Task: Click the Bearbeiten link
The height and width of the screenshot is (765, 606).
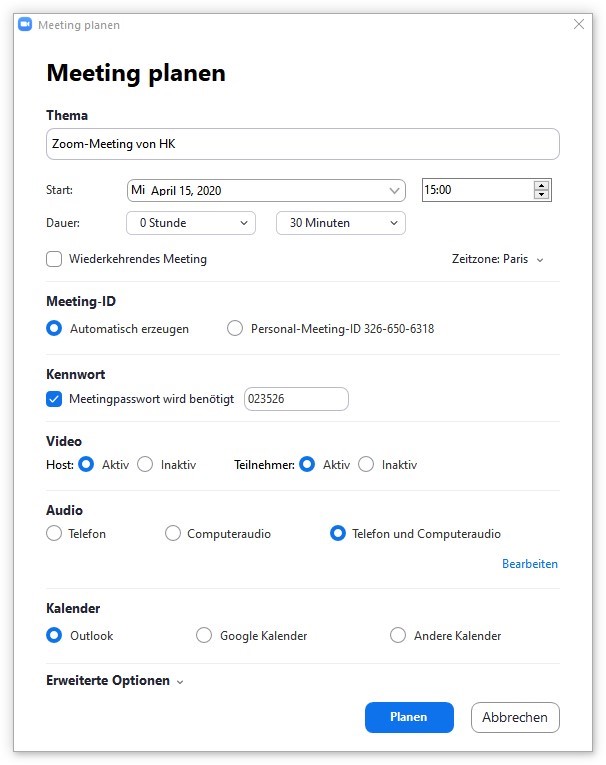Action: 530,564
